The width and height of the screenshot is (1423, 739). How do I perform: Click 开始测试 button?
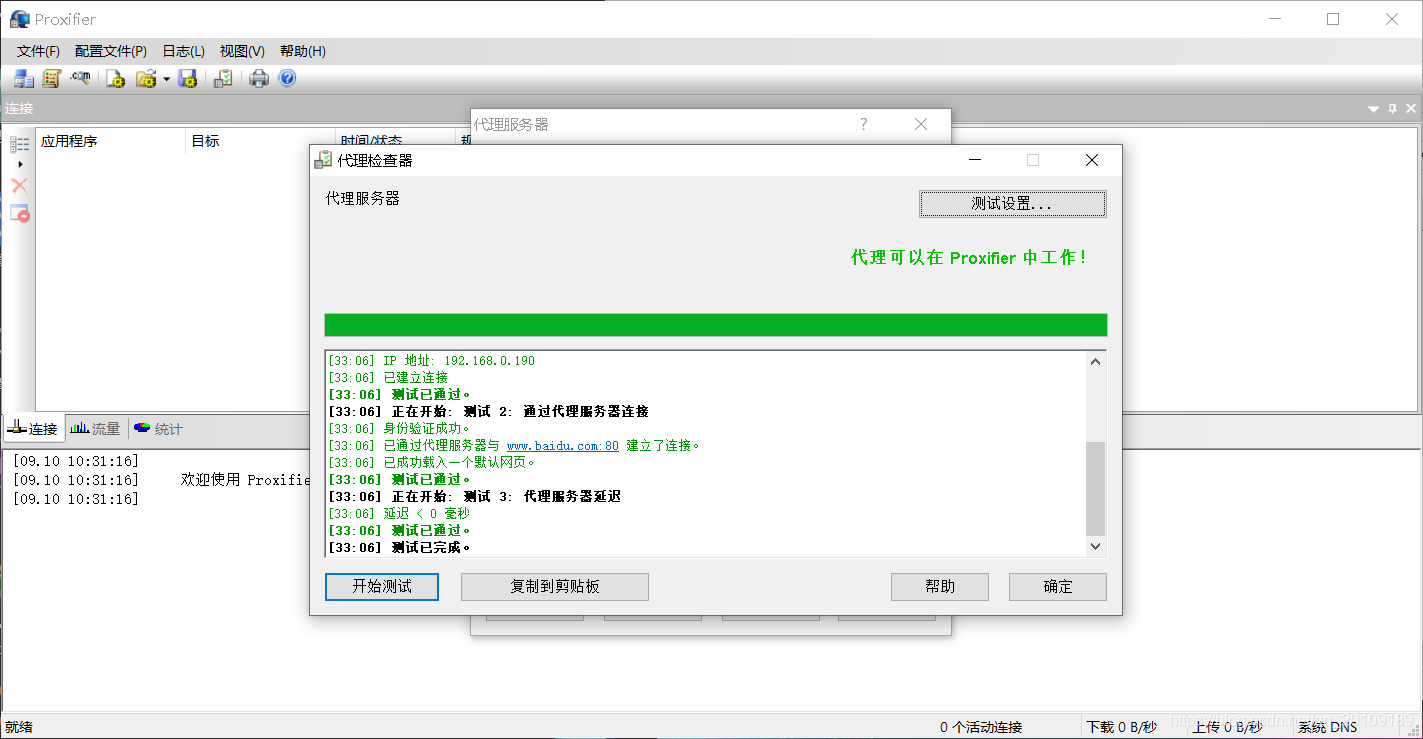click(x=382, y=587)
